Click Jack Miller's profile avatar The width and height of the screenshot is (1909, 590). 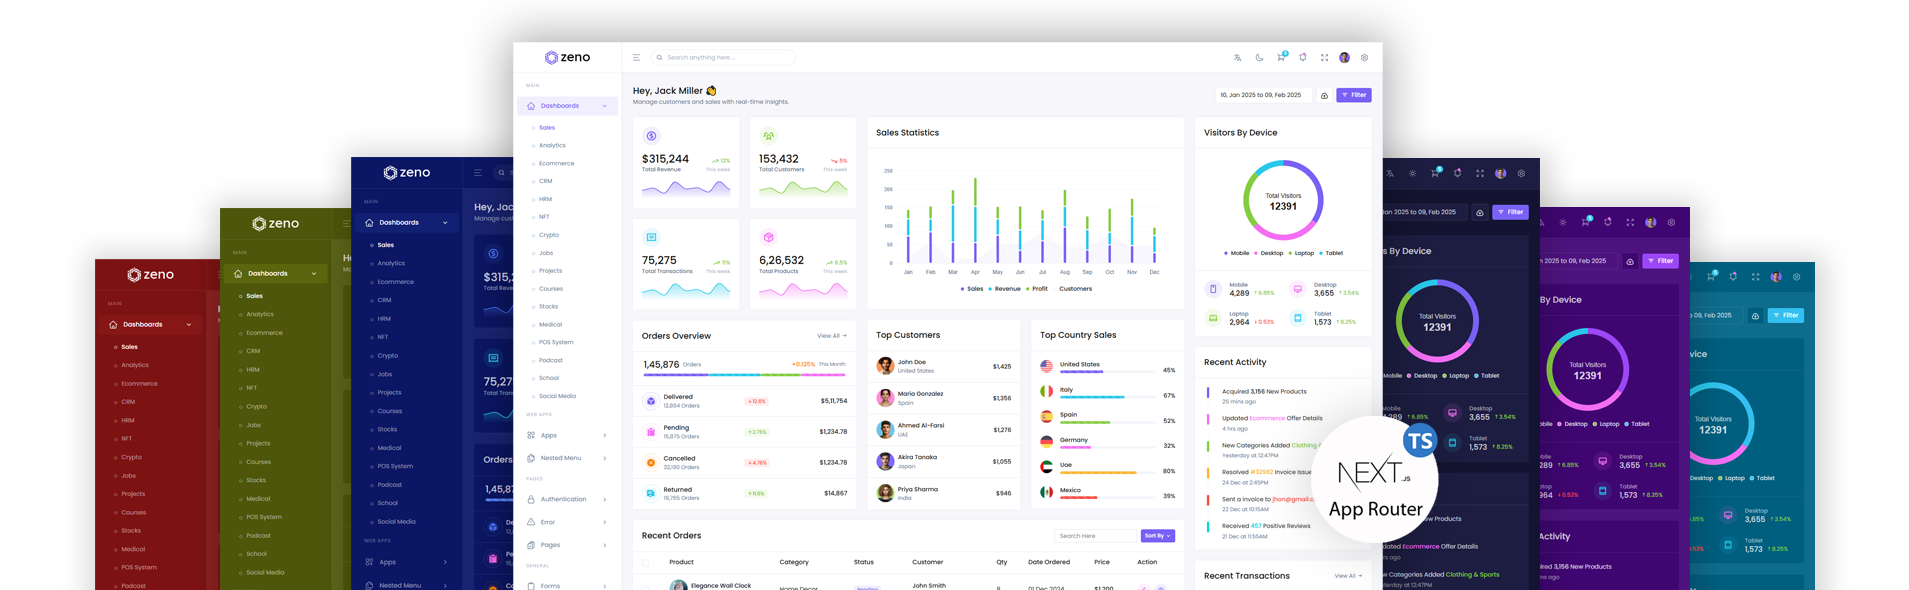click(1344, 58)
